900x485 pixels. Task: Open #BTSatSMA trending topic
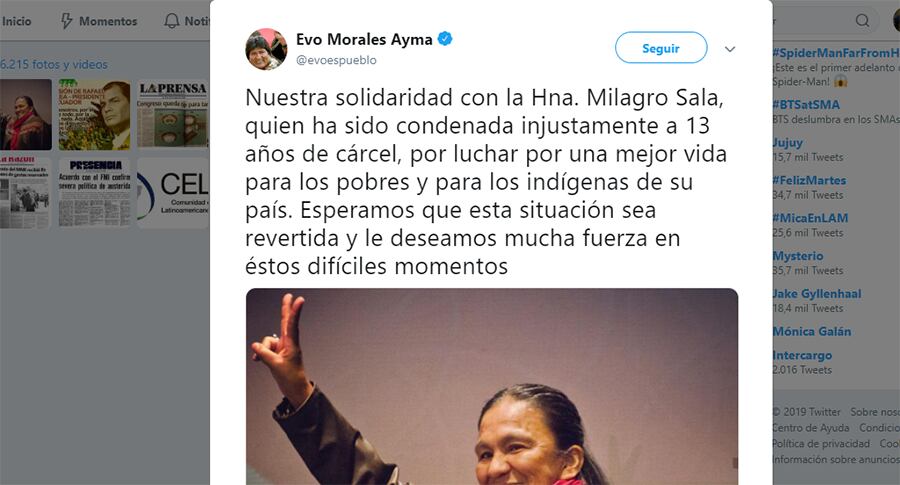tap(806, 104)
